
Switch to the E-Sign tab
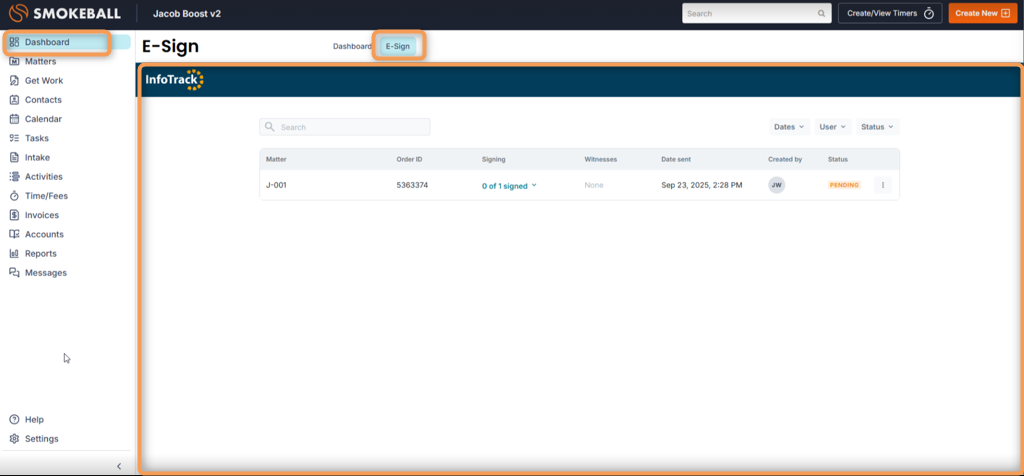[x=398, y=46]
